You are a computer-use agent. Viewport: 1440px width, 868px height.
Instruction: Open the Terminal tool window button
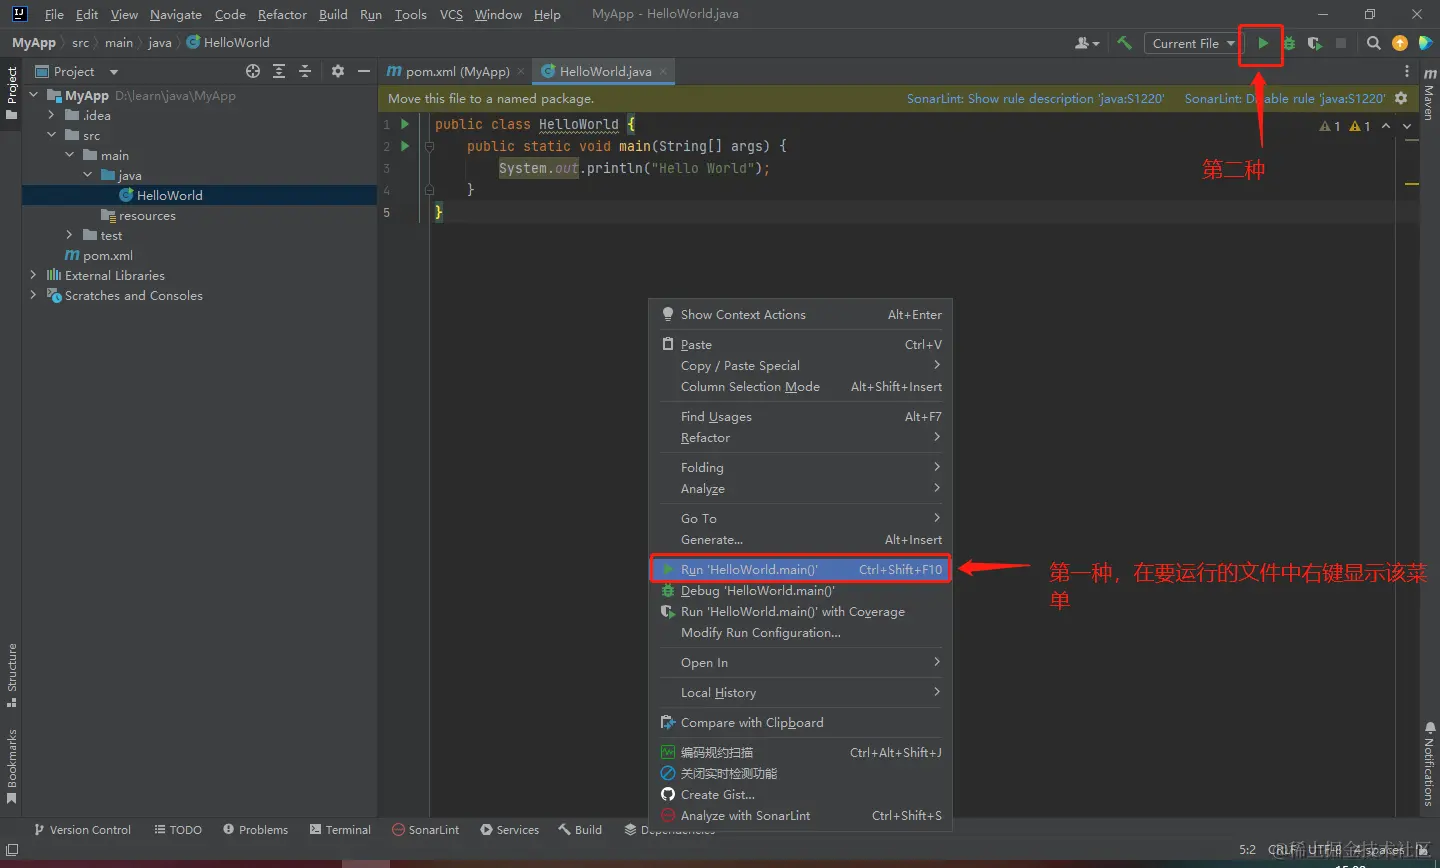click(340, 829)
